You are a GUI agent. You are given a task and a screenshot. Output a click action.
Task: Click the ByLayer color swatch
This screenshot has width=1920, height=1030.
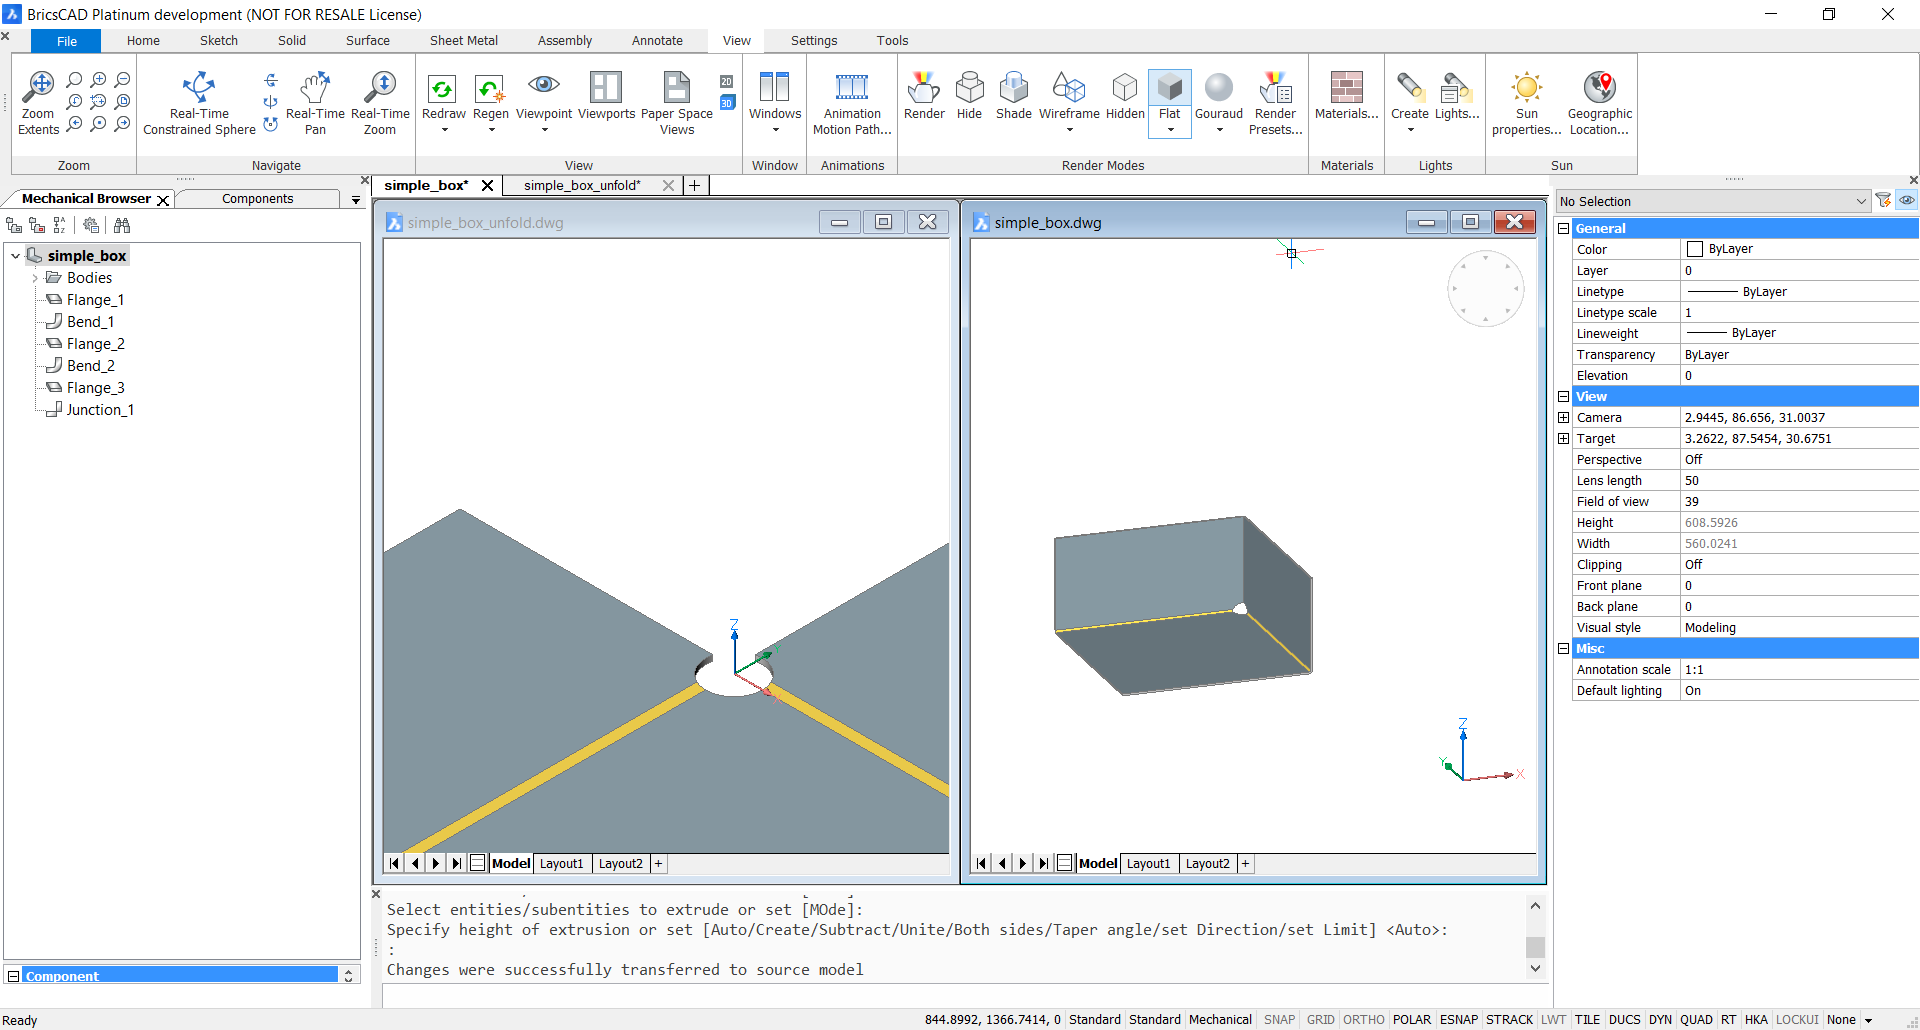pos(1695,249)
